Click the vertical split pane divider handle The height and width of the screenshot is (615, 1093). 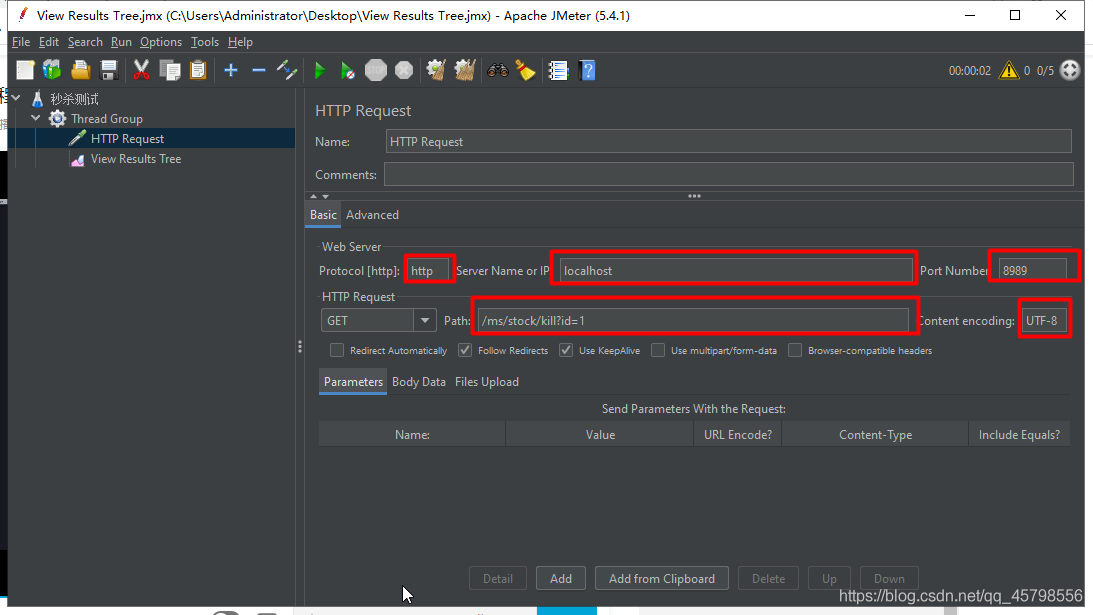click(300, 347)
